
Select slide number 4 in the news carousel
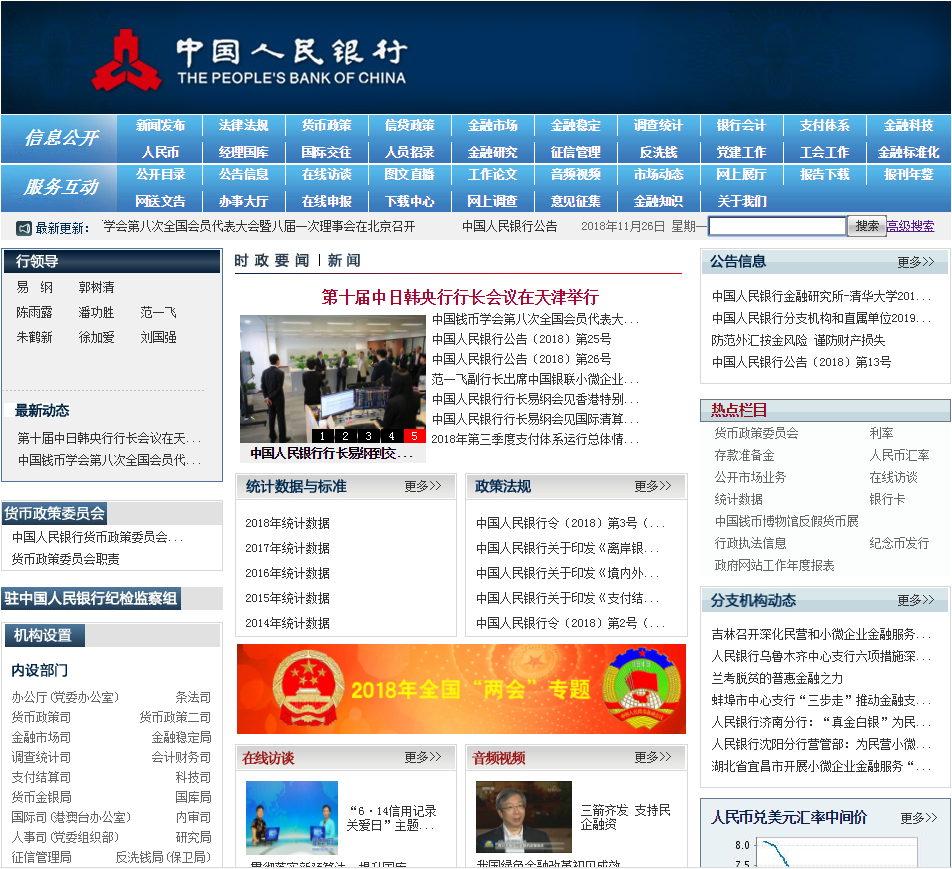[392, 435]
